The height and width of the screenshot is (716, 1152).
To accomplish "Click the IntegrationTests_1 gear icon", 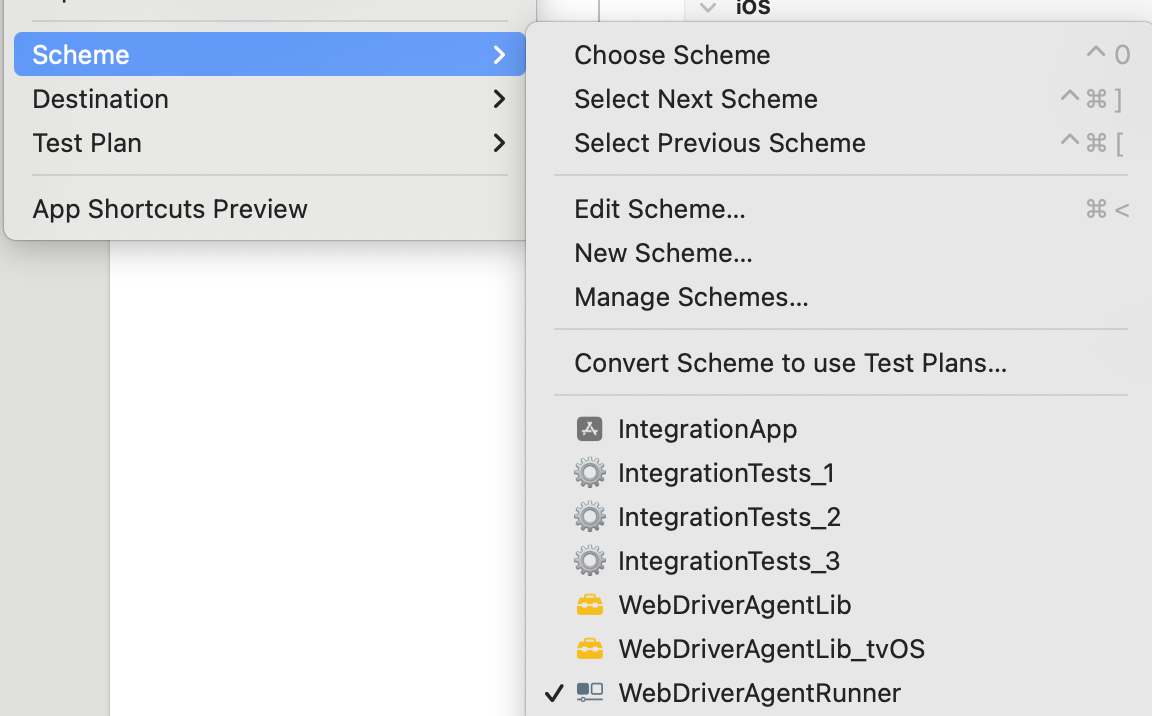I will point(590,473).
